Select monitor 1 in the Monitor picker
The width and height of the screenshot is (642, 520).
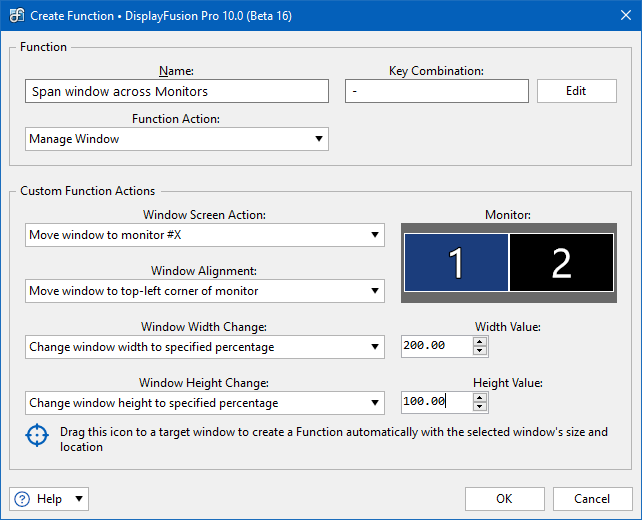(456, 262)
